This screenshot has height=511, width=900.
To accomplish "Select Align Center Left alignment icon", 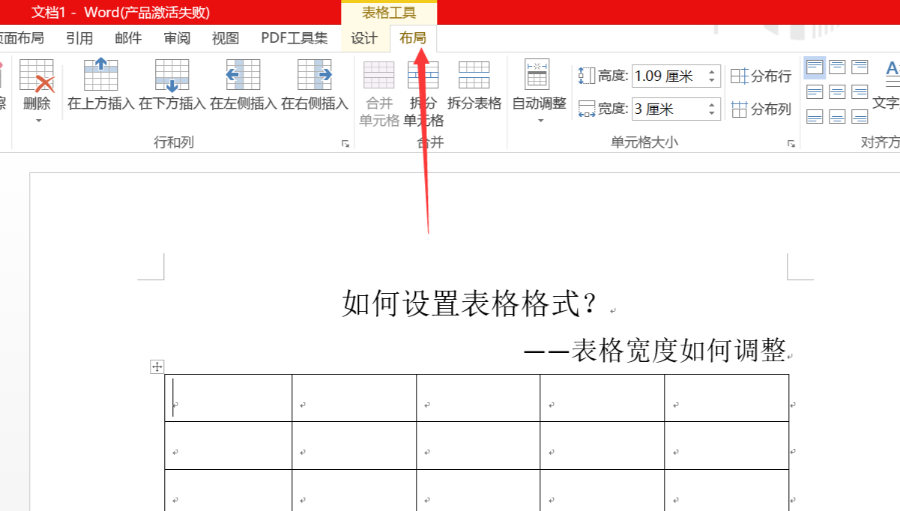I will (x=814, y=92).
